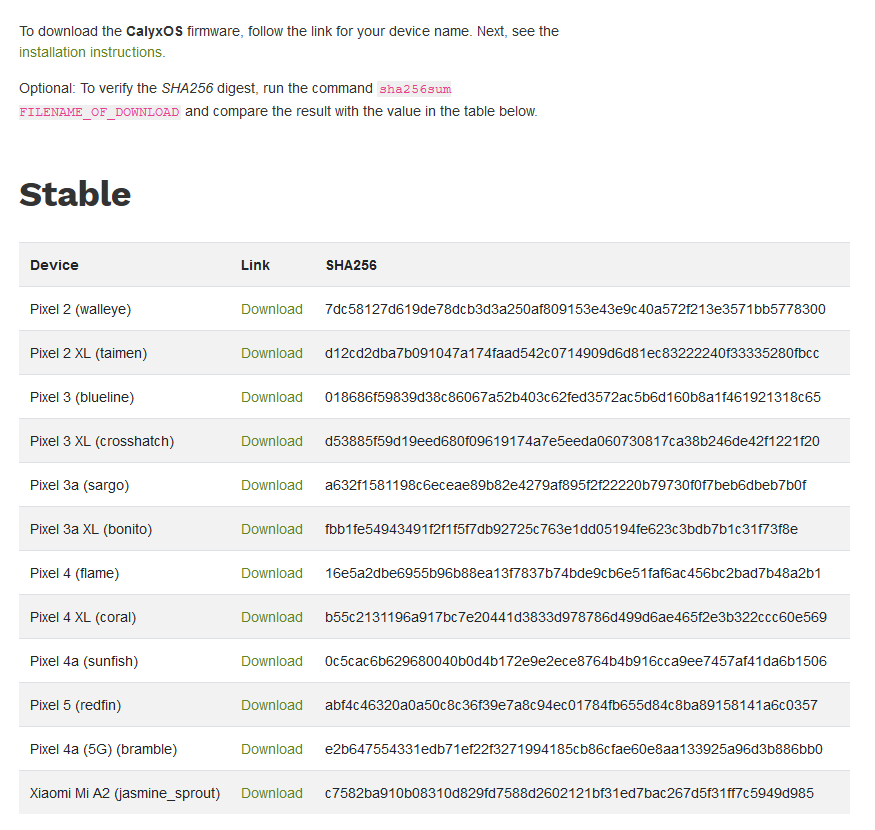Click the Device column header
Viewport: 875px width, 830px height.
coord(54,265)
